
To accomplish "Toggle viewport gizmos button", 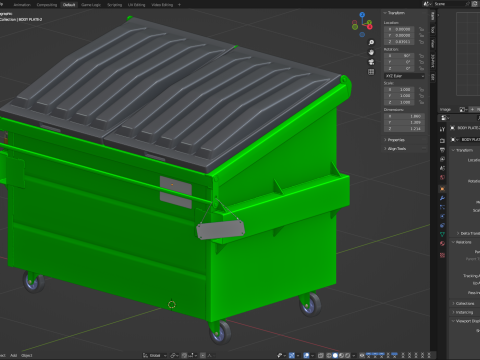I will click(x=292, y=355).
